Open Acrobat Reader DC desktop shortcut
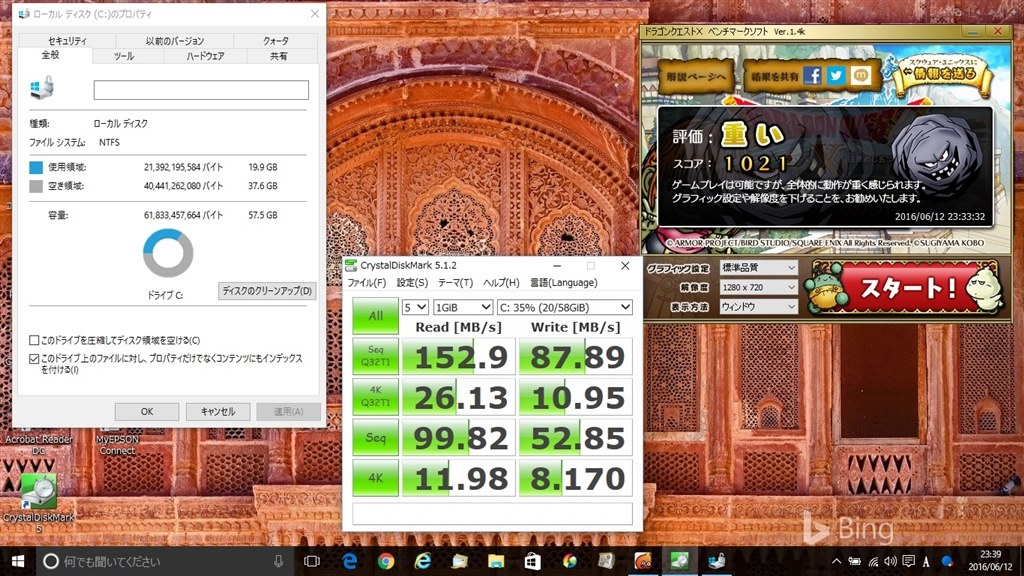The width and height of the screenshot is (1024, 576). [39, 445]
